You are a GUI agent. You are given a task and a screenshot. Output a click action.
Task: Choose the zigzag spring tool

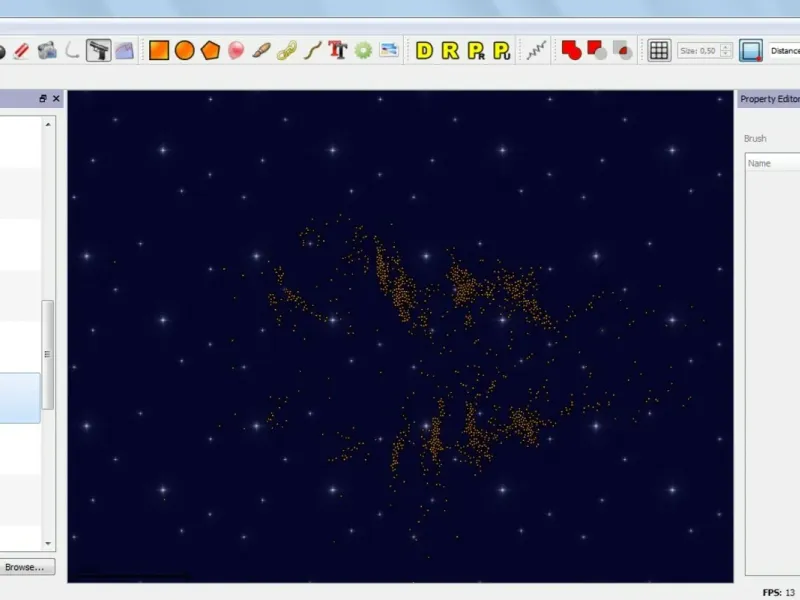(536, 50)
